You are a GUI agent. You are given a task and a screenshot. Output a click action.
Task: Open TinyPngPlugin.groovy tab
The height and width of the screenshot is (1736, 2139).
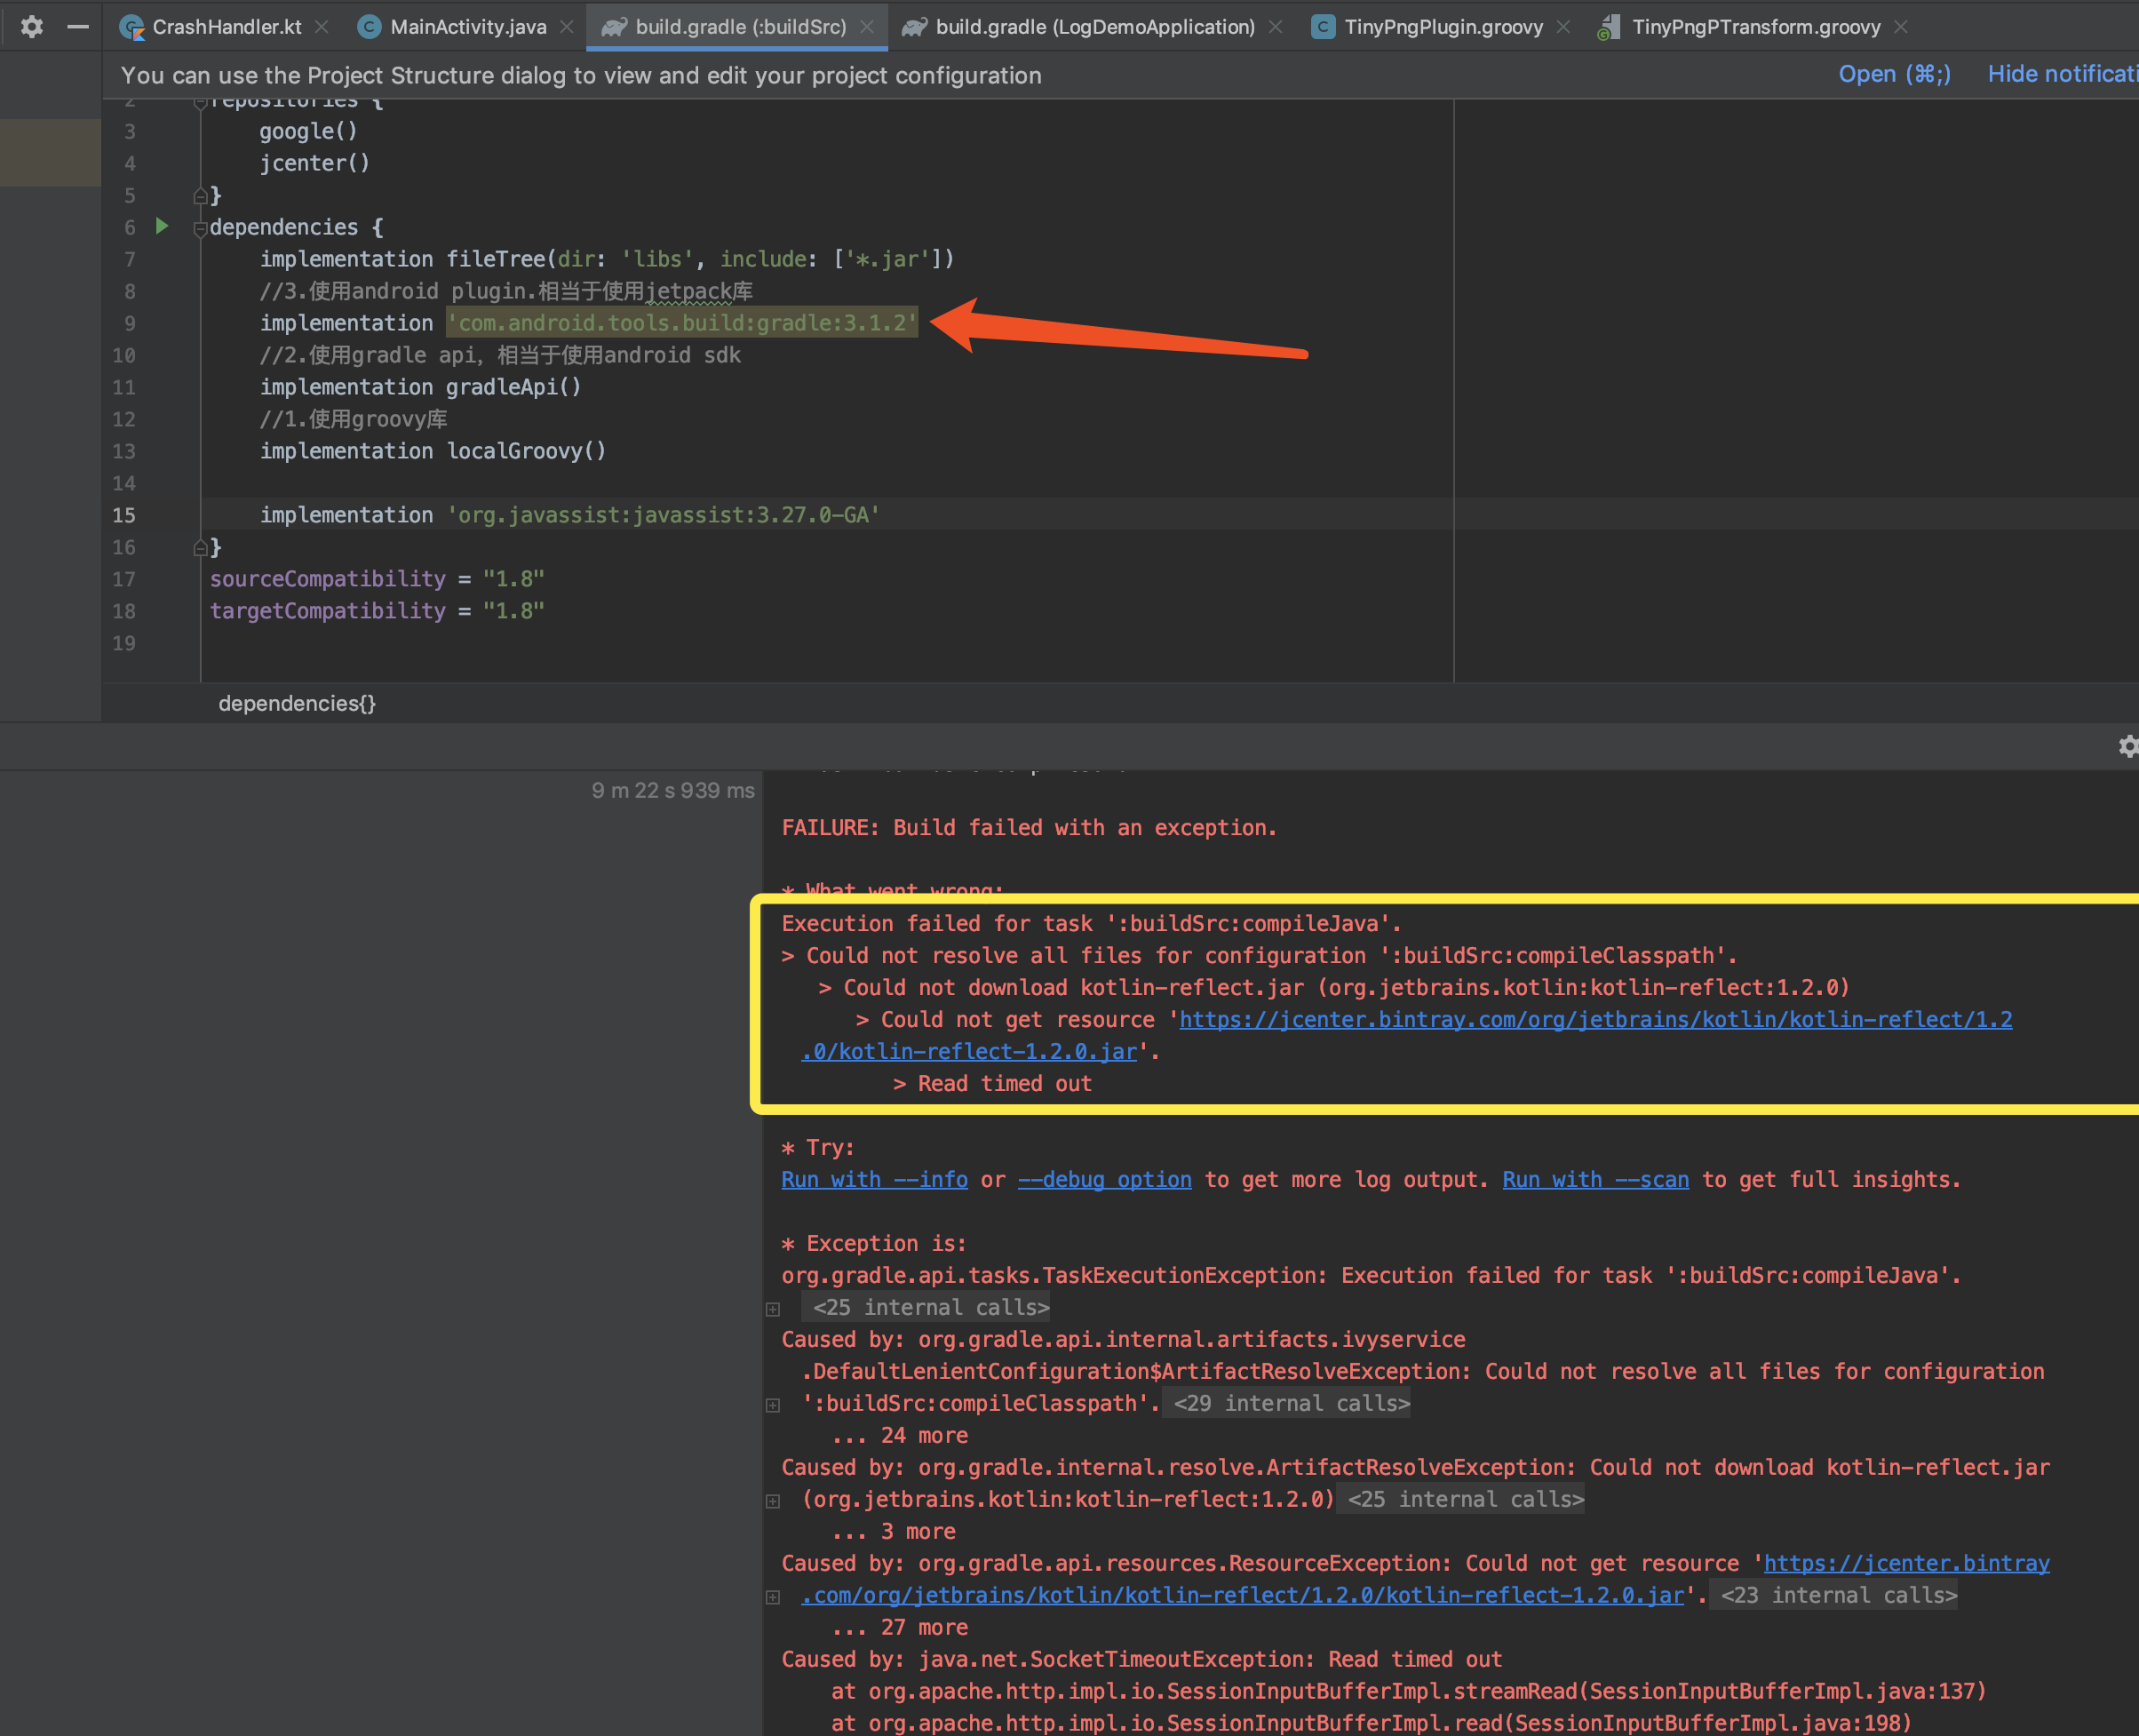coord(1443,27)
